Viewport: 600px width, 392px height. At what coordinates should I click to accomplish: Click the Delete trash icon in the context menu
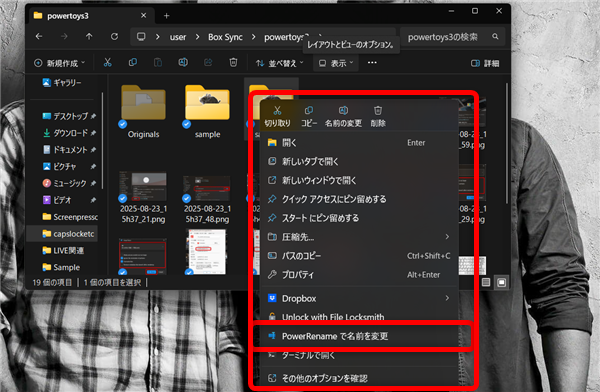[378, 111]
